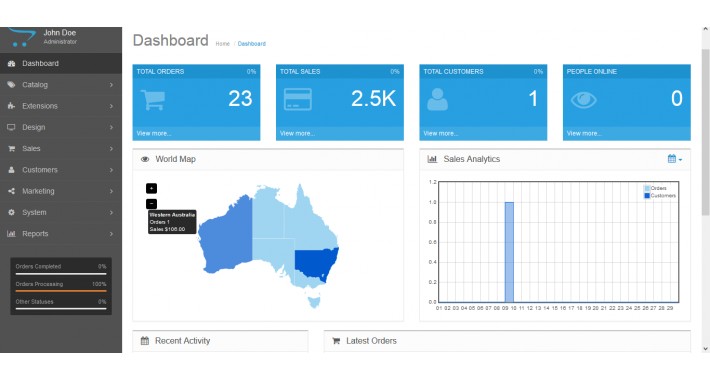Click the eye icon beside World Map

pos(145,159)
